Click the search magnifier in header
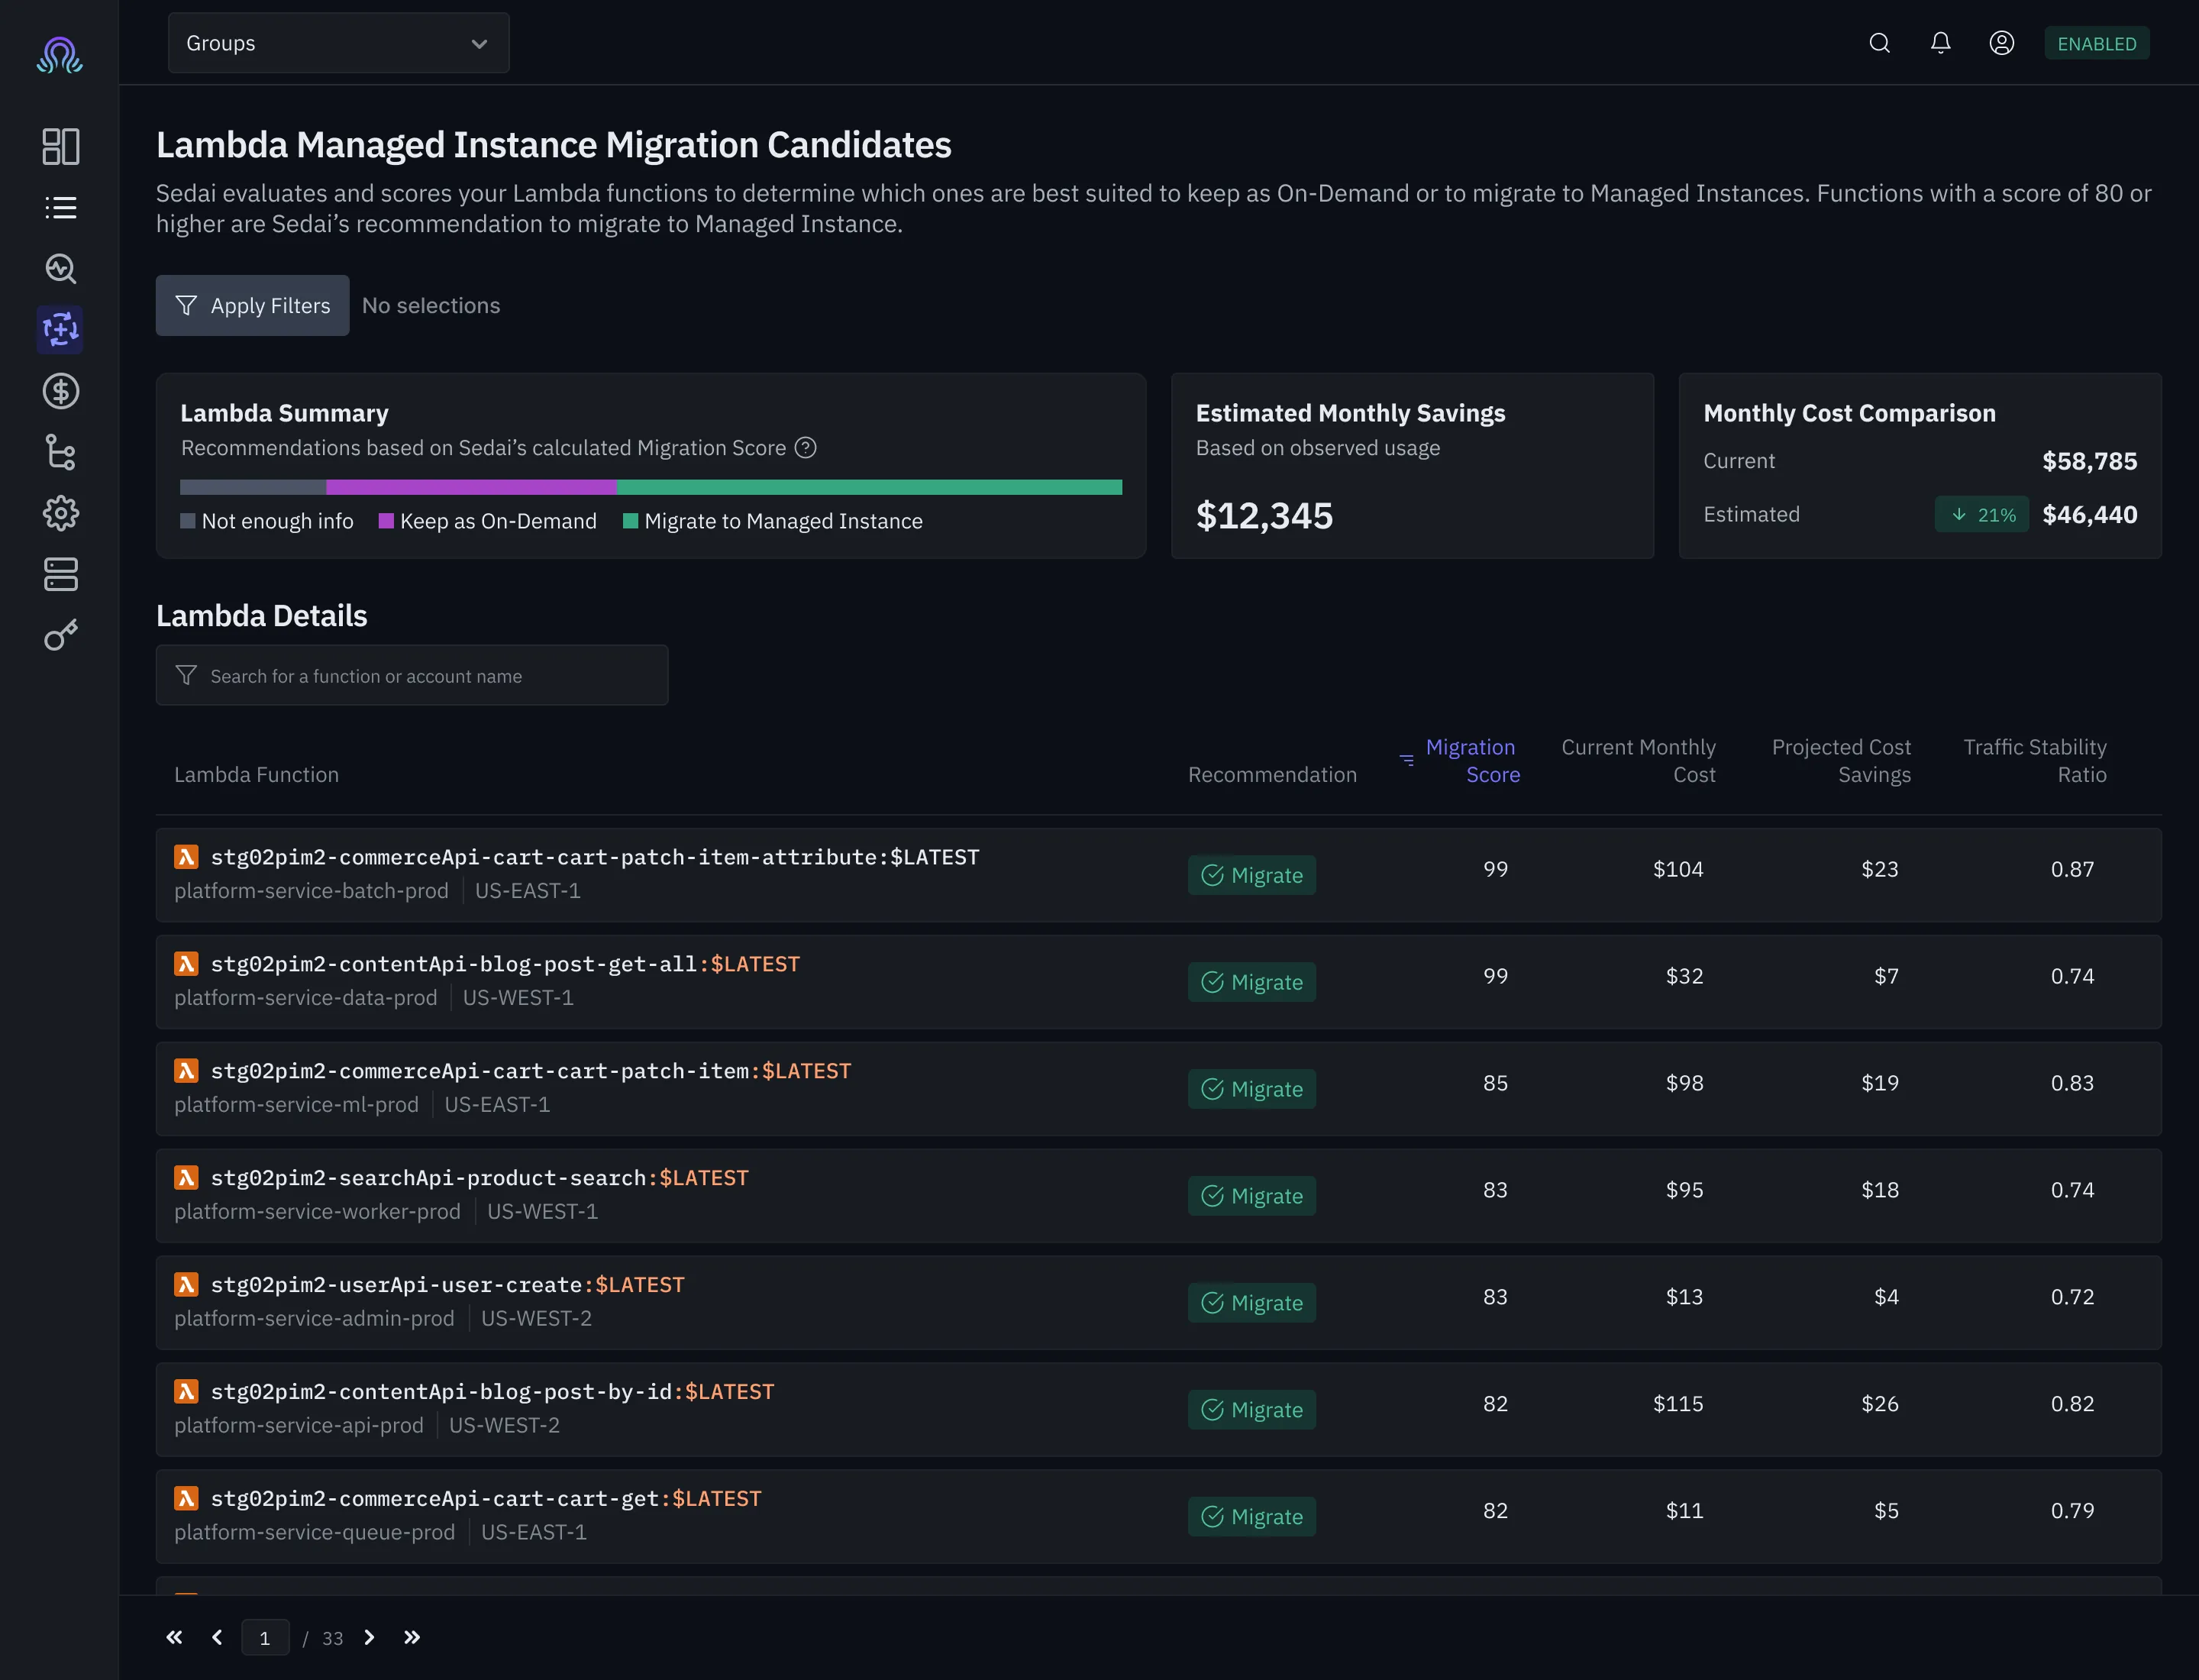This screenshot has width=2199, height=1680. [1879, 43]
